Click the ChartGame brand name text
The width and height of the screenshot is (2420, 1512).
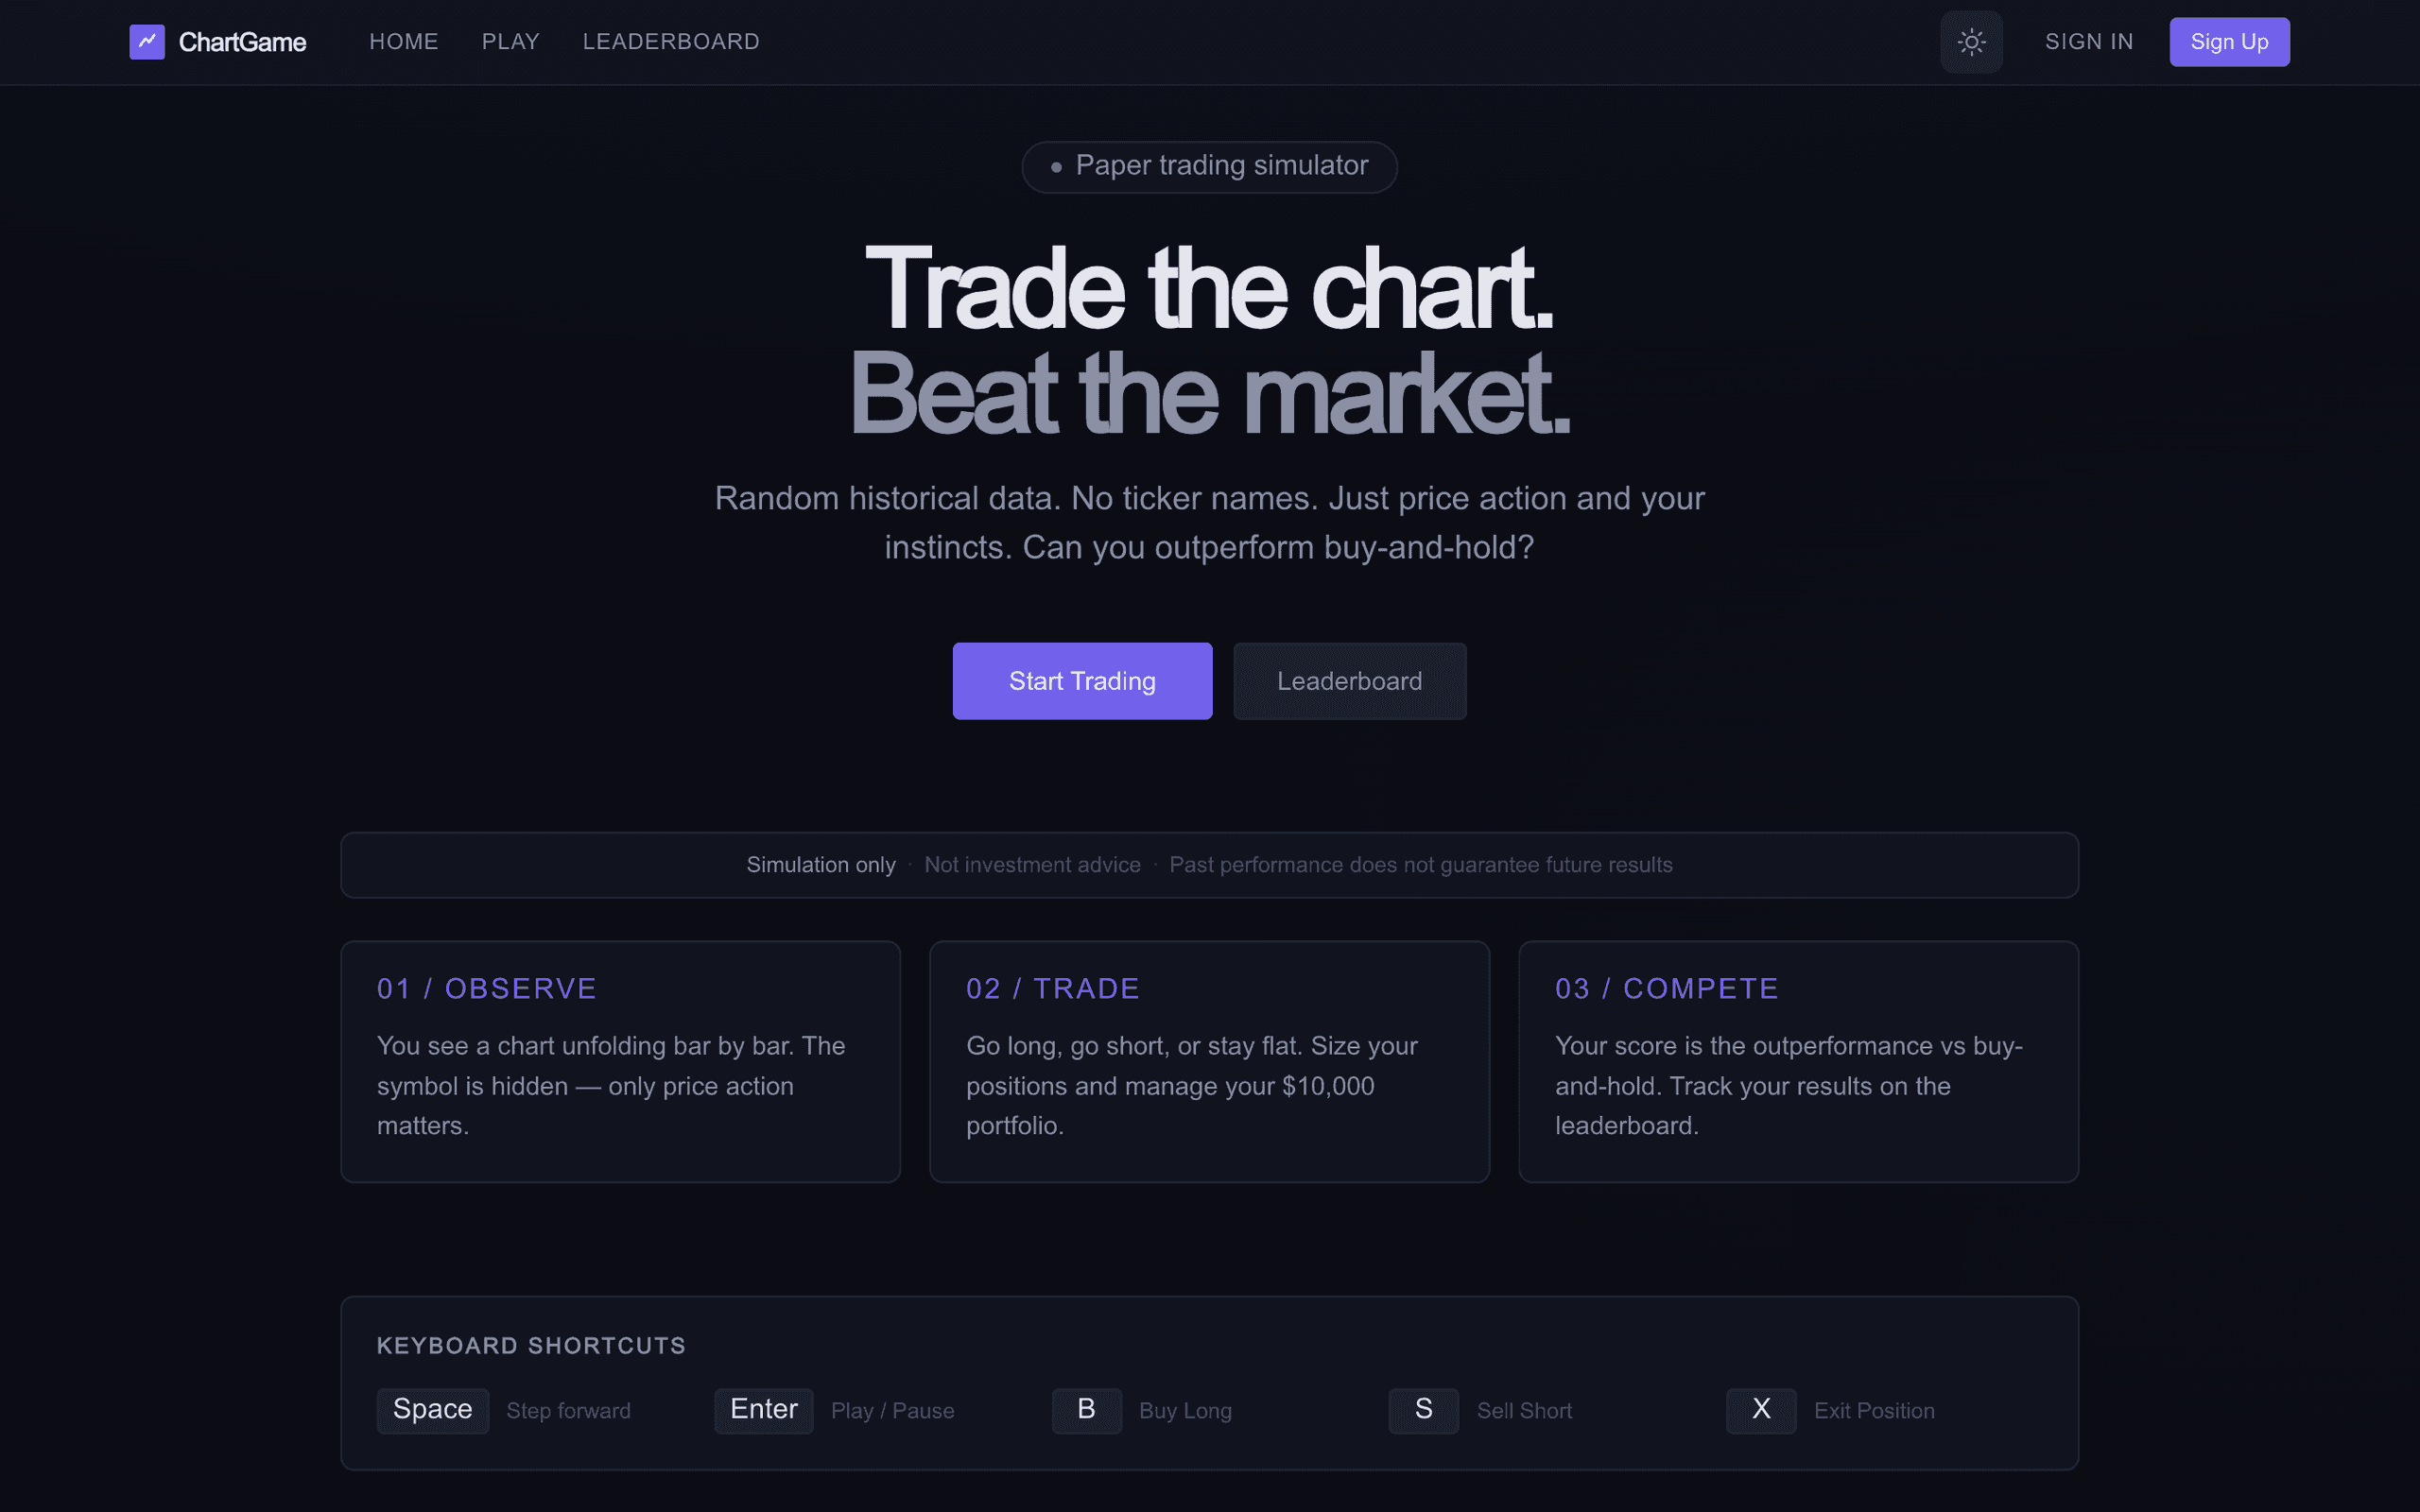click(242, 42)
